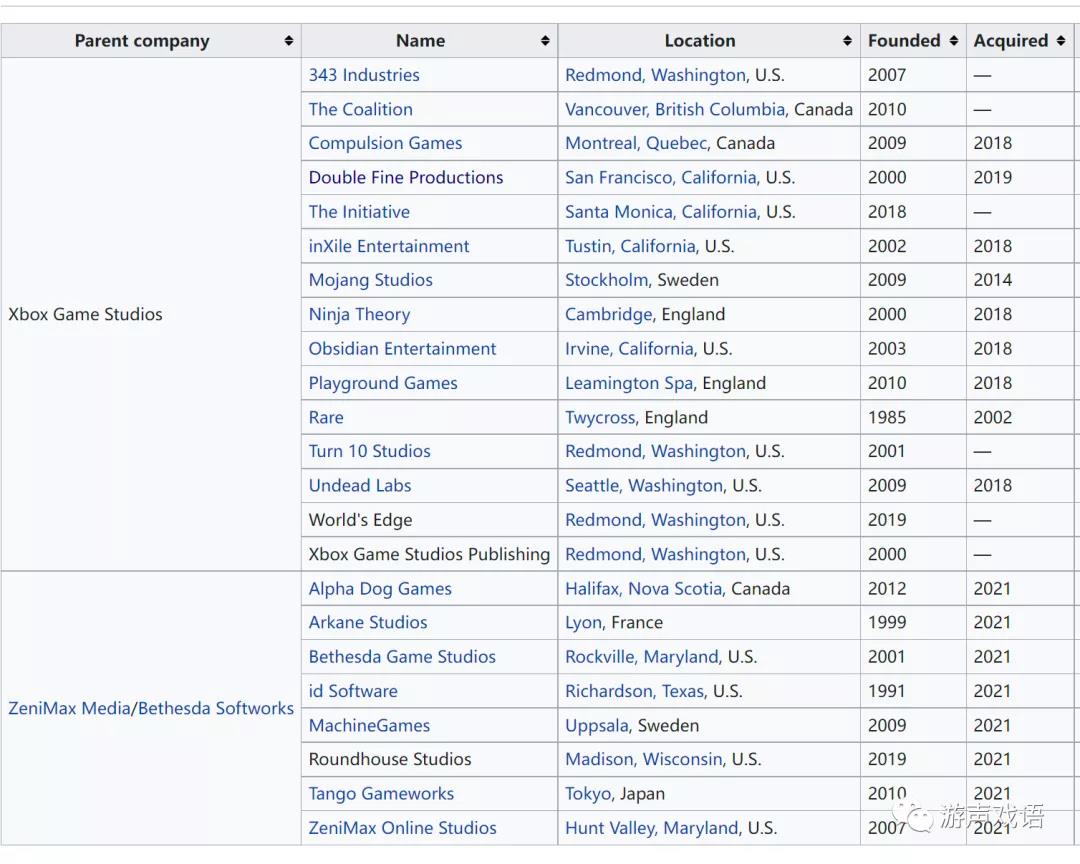Open the Arkane Studios link
1080x864 pixels.
368,623
